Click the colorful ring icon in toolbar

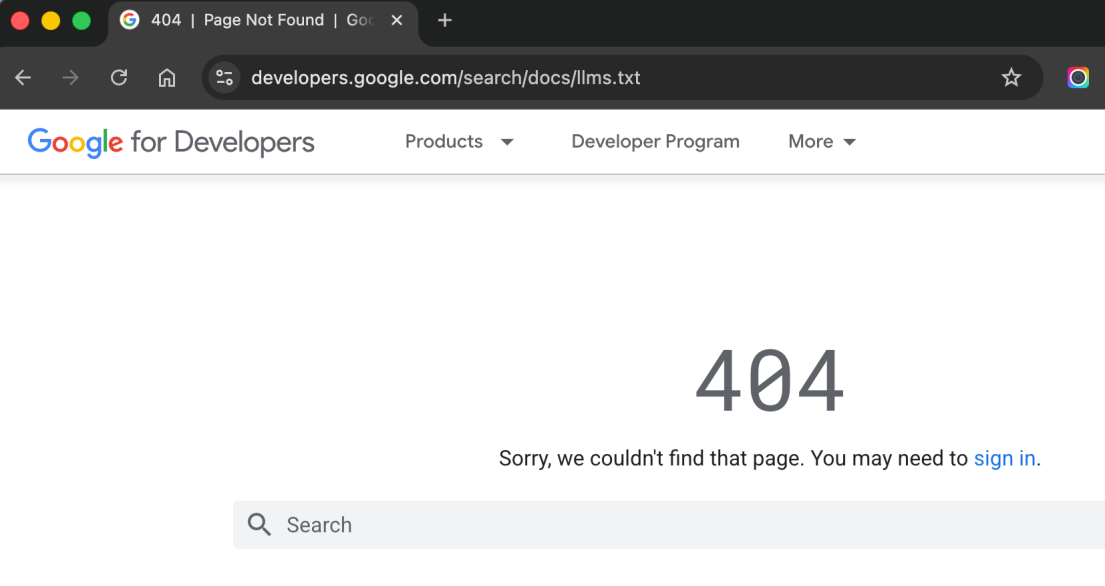[1078, 78]
